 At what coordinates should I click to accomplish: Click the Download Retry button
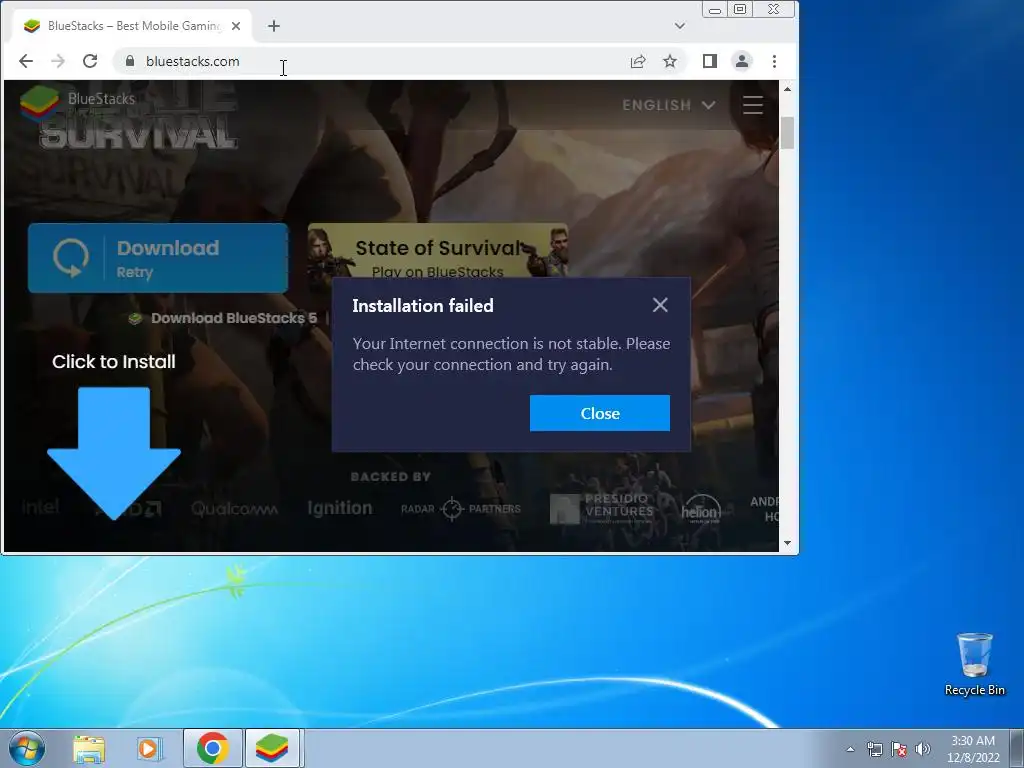point(158,258)
